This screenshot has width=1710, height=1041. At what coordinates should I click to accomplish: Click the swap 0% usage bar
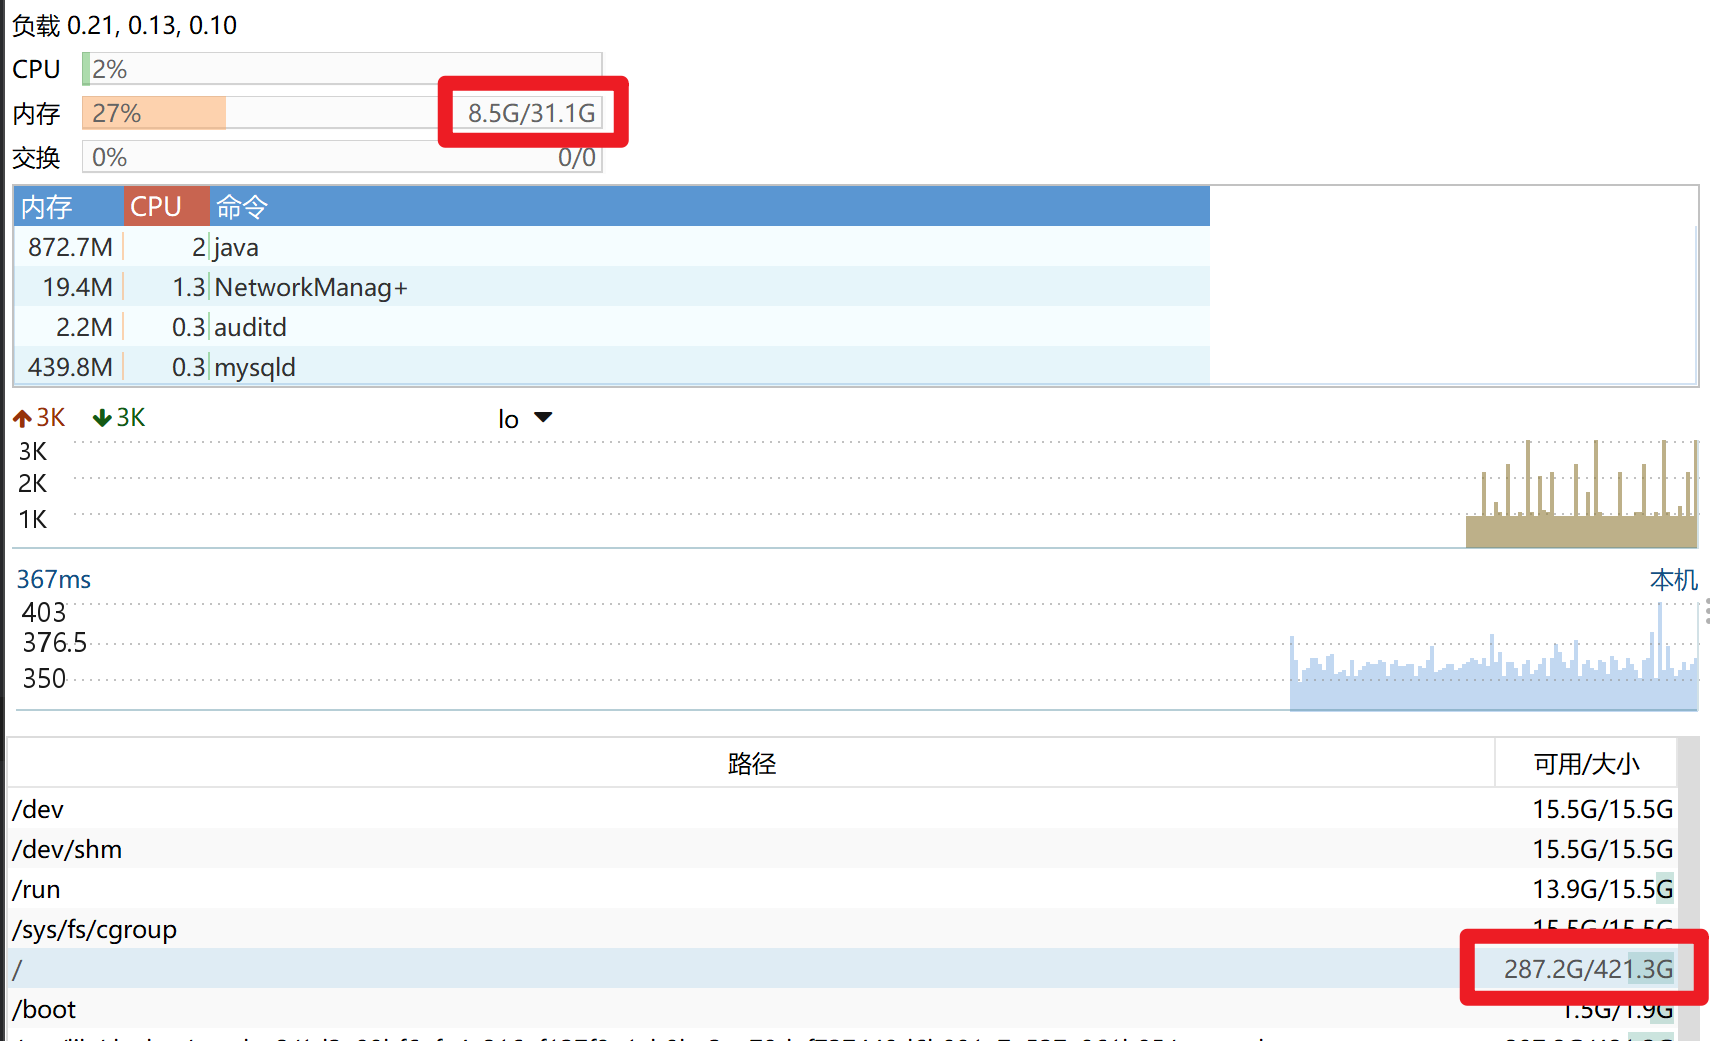[x=342, y=157]
